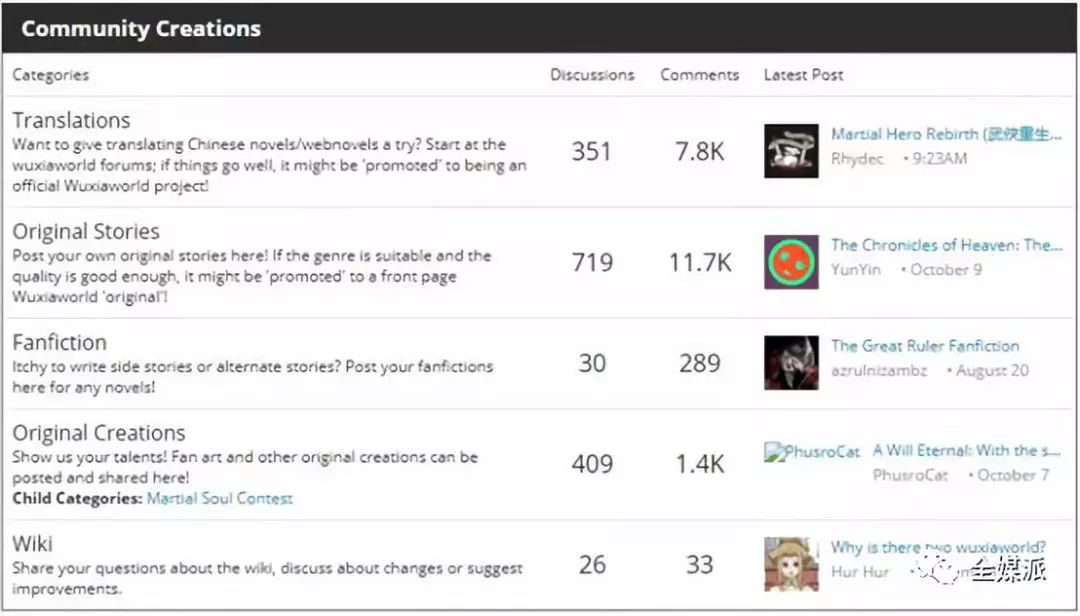Open Rhydec's avatar in Translations row
This screenshot has width=1080, height=616.
click(x=791, y=151)
